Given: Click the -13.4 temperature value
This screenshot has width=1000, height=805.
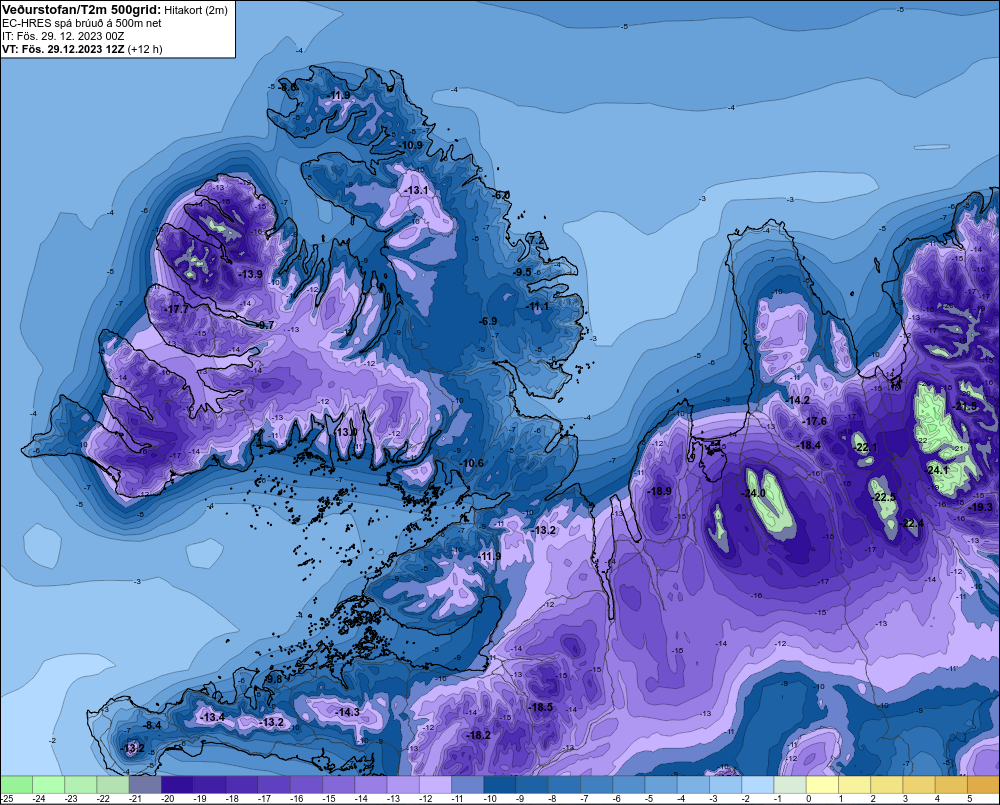Looking at the screenshot, I should coord(213,717).
